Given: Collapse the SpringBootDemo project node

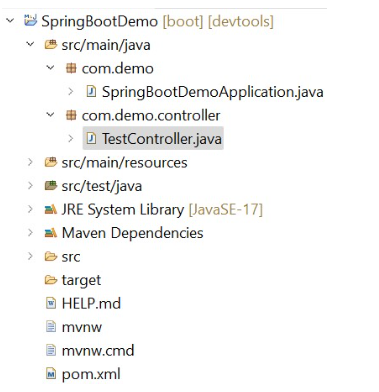Looking at the screenshot, I should click(x=10, y=21).
